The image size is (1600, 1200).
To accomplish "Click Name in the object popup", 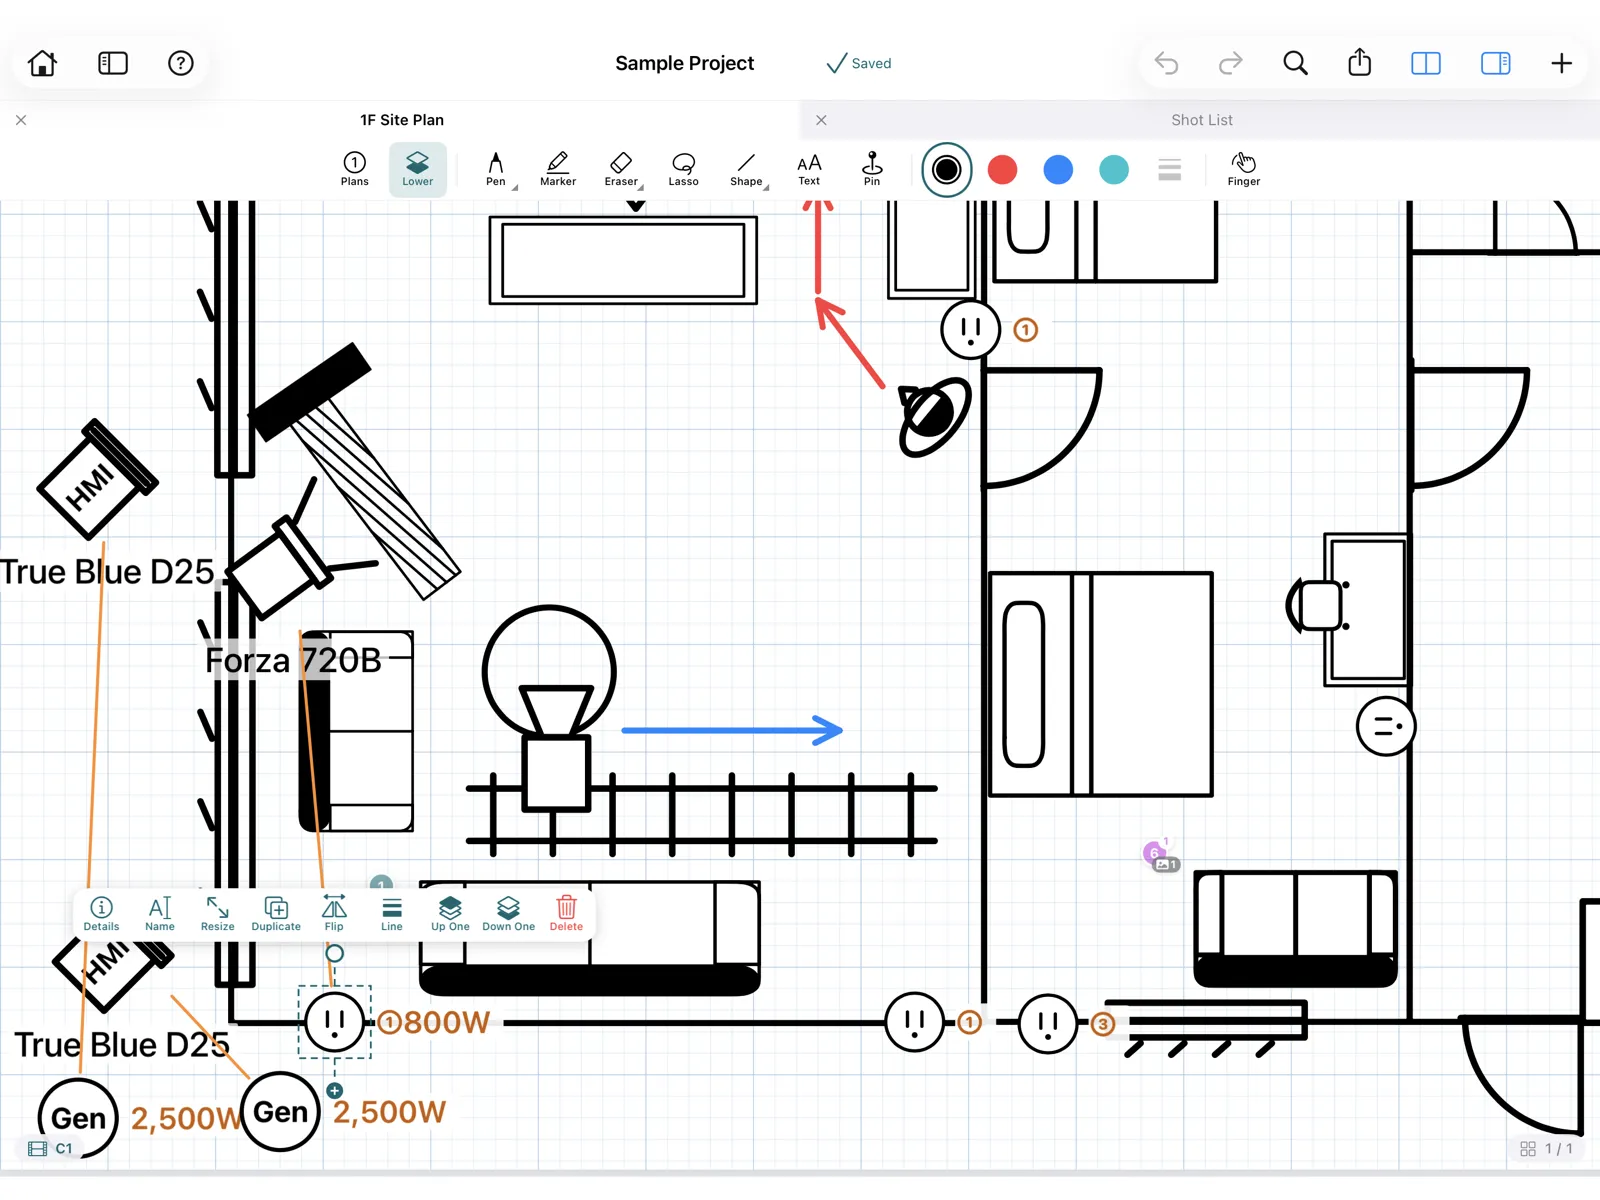I will (x=160, y=914).
